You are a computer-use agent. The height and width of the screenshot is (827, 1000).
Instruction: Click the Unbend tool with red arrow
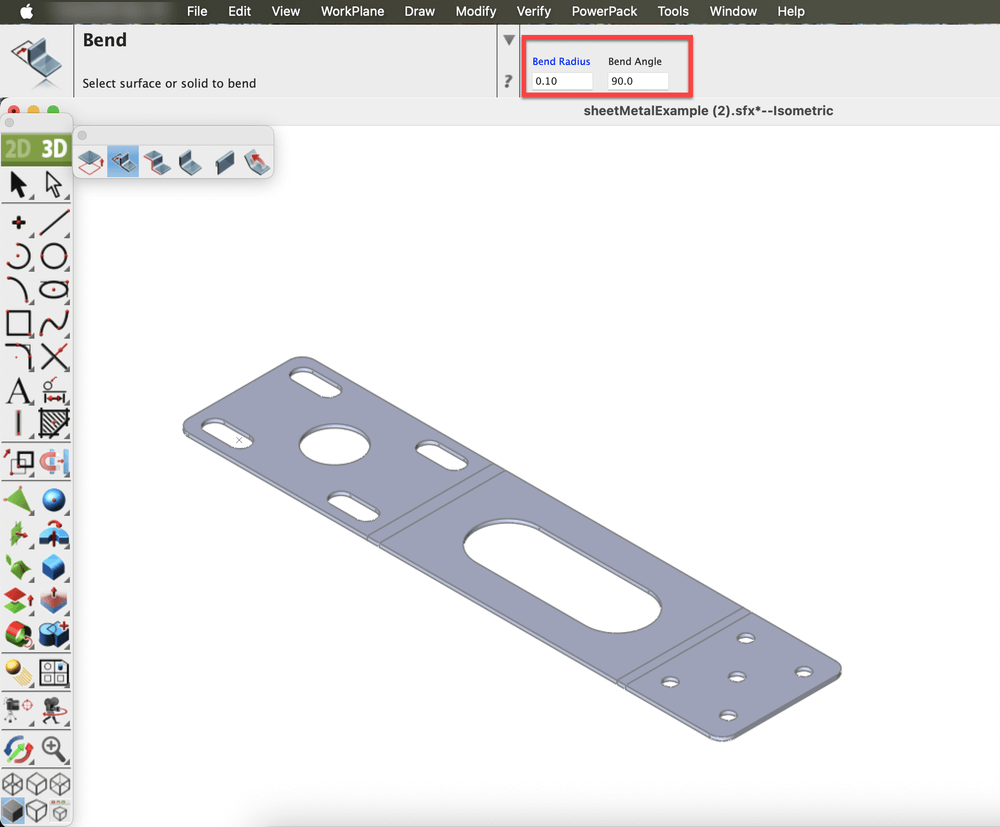pyautogui.click(x=257, y=160)
